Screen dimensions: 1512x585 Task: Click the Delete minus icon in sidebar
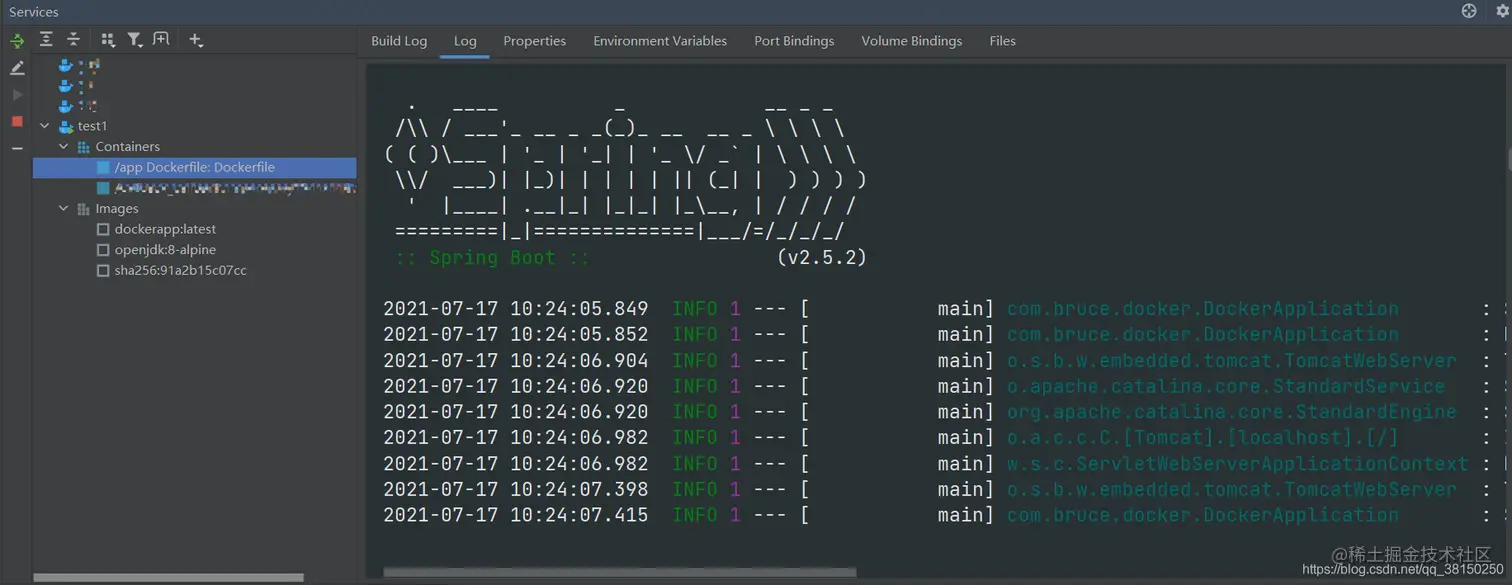point(17,148)
